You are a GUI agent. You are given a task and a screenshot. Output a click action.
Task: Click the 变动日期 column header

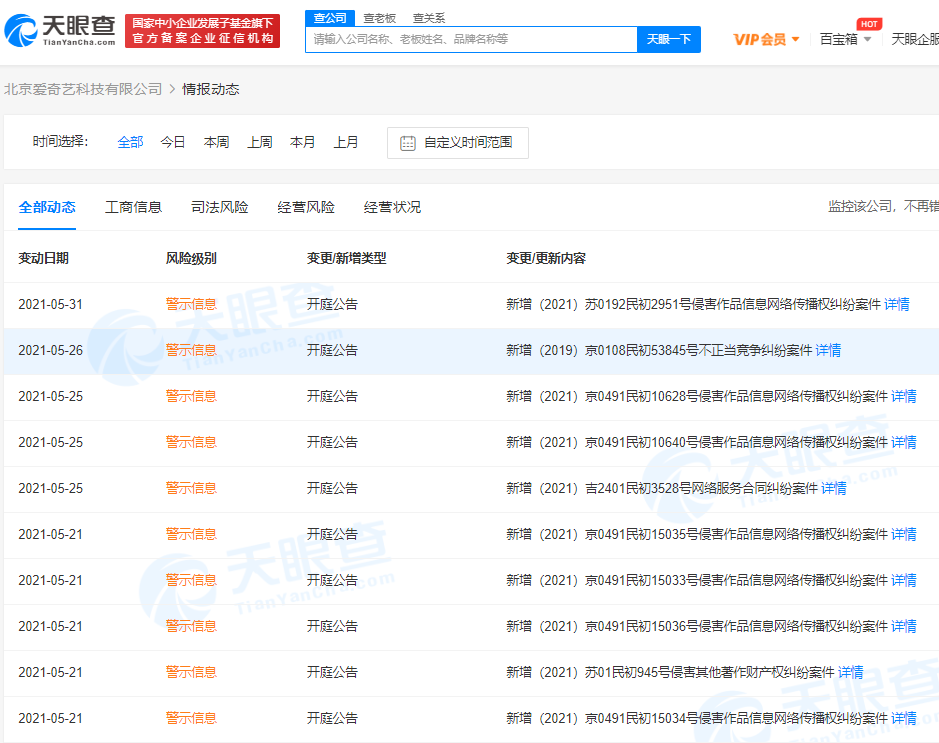(44, 259)
